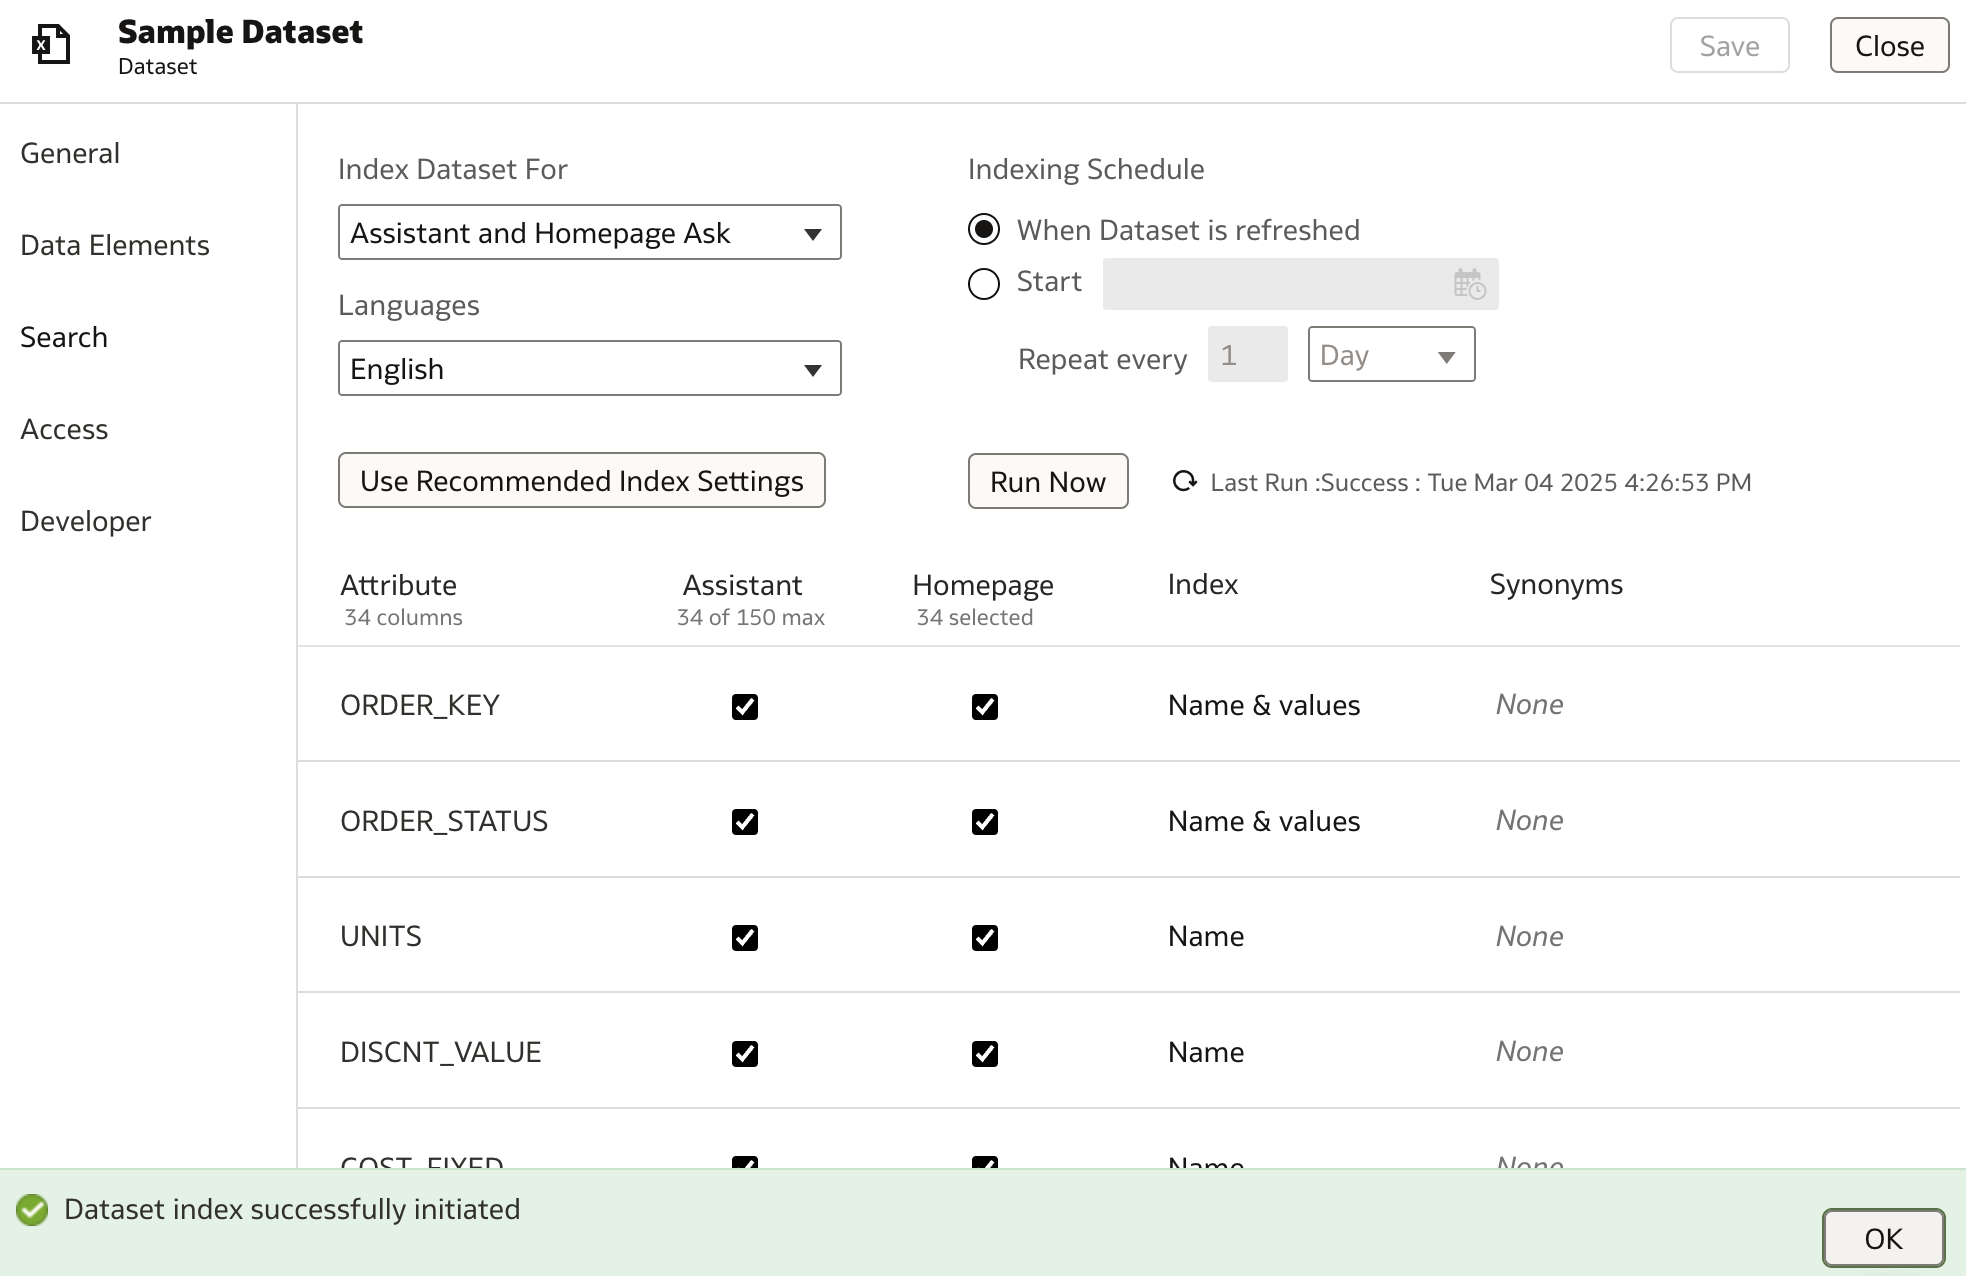Click the Save button
The image size is (1966, 1276).
(x=1729, y=46)
